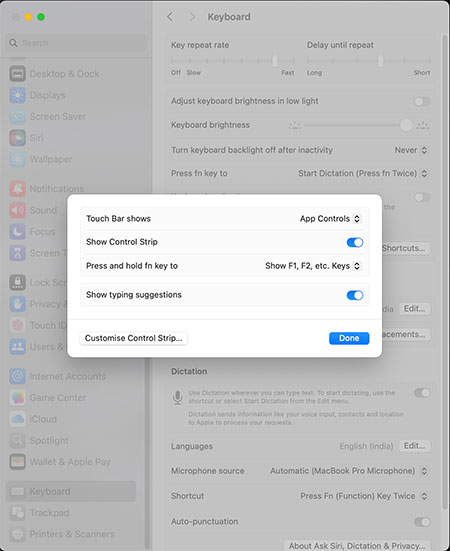Image resolution: width=450 pixels, height=551 pixels.
Task: Disable Show typing suggestions switch
Action: 355,295
